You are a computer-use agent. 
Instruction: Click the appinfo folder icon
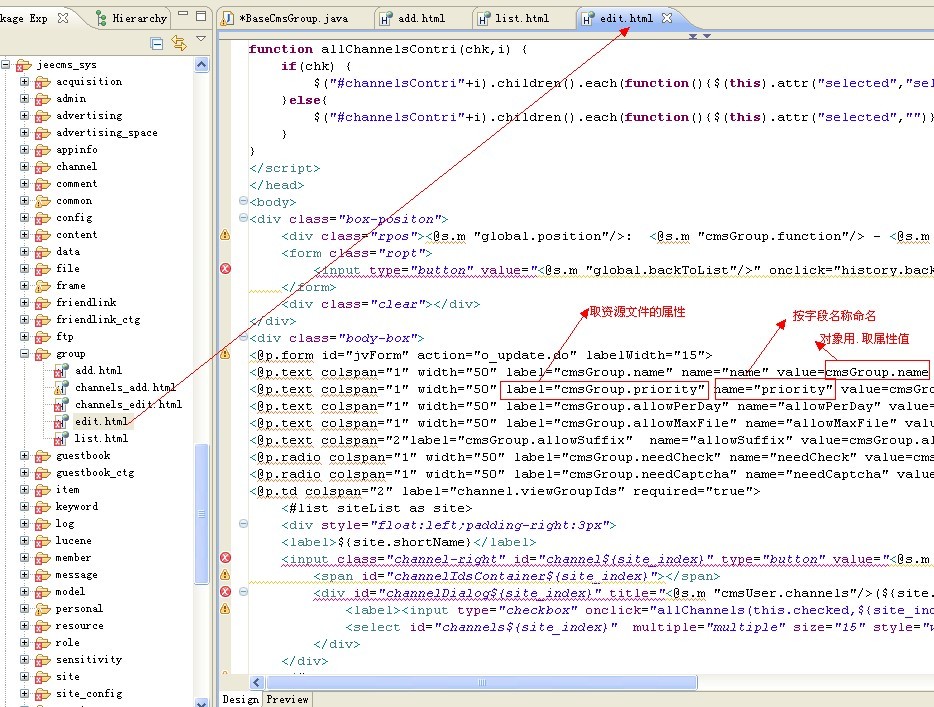point(42,150)
